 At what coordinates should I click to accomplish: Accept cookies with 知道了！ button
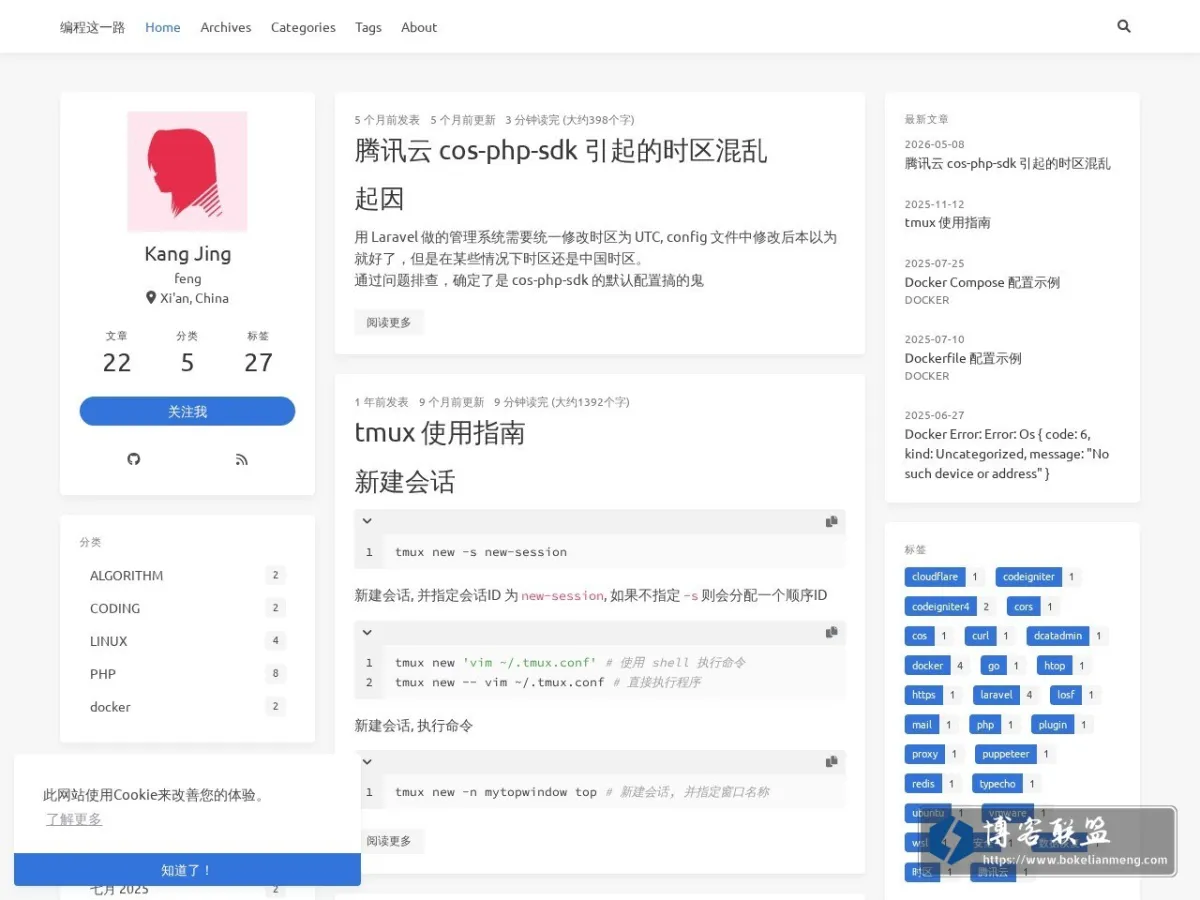[x=187, y=870]
